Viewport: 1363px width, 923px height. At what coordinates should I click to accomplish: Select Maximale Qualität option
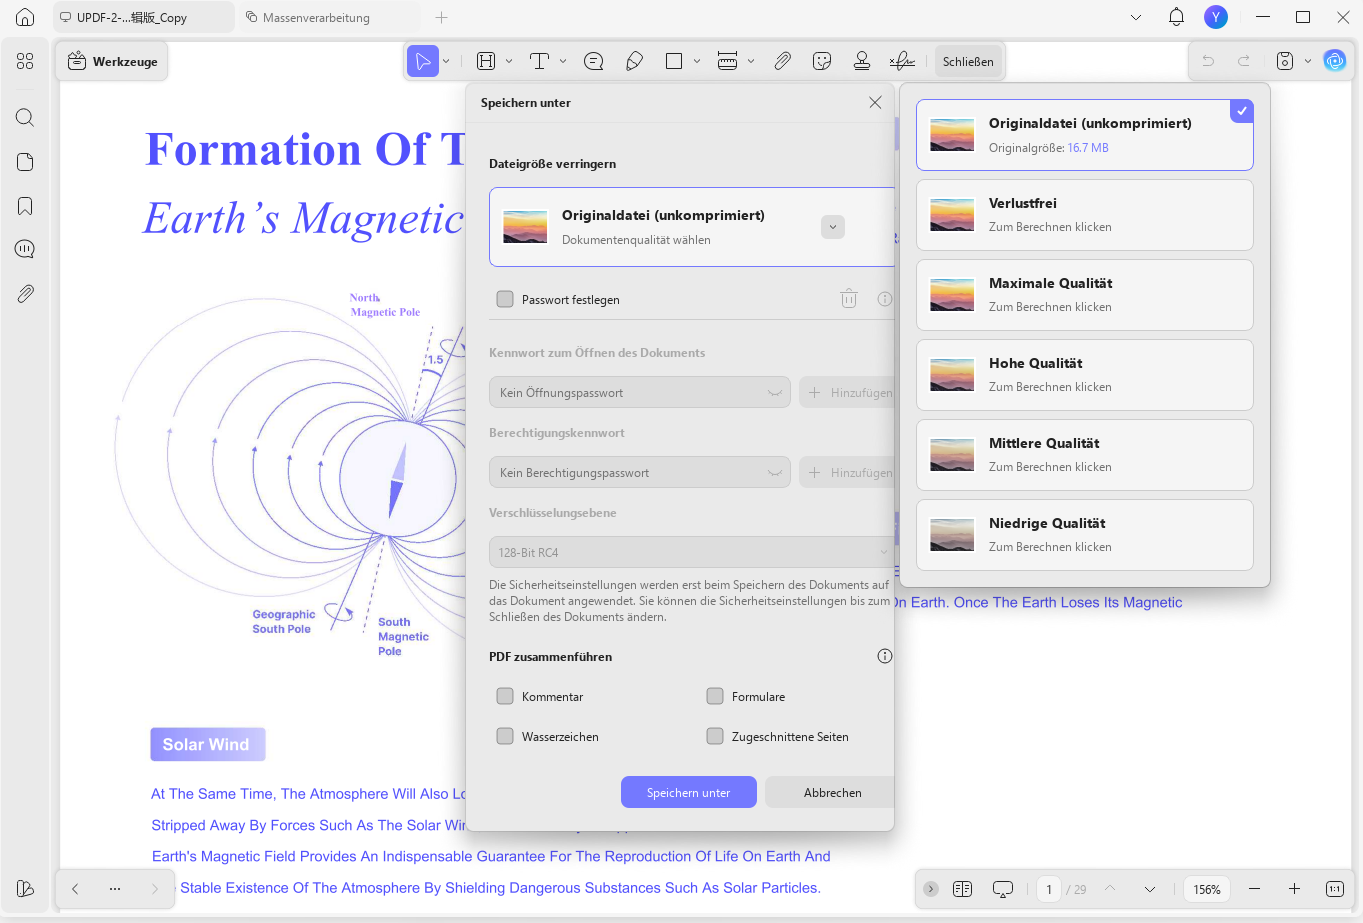(1085, 295)
